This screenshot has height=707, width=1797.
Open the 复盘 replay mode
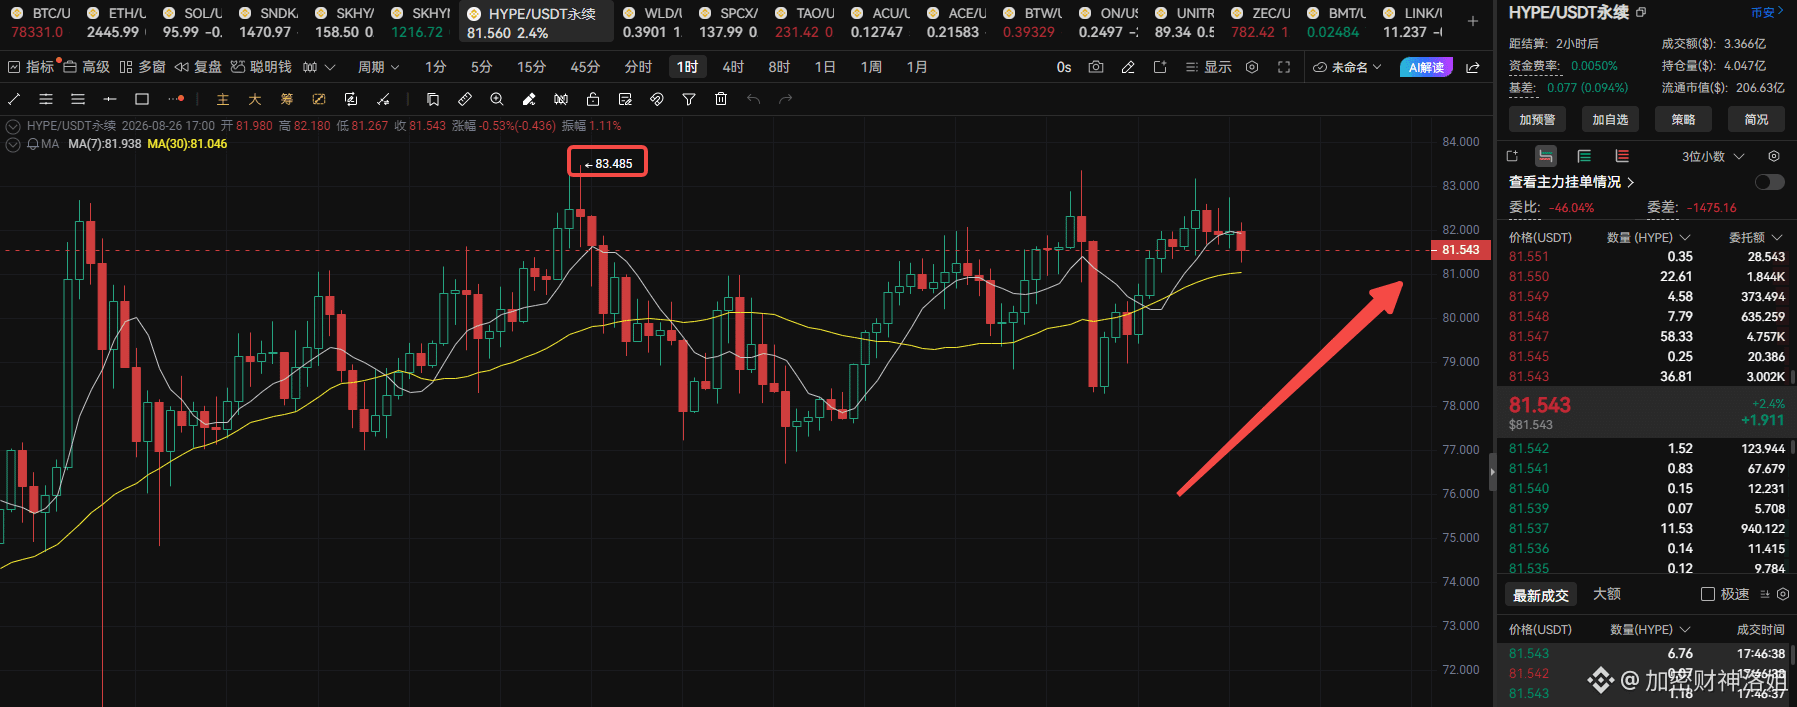point(199,67)
